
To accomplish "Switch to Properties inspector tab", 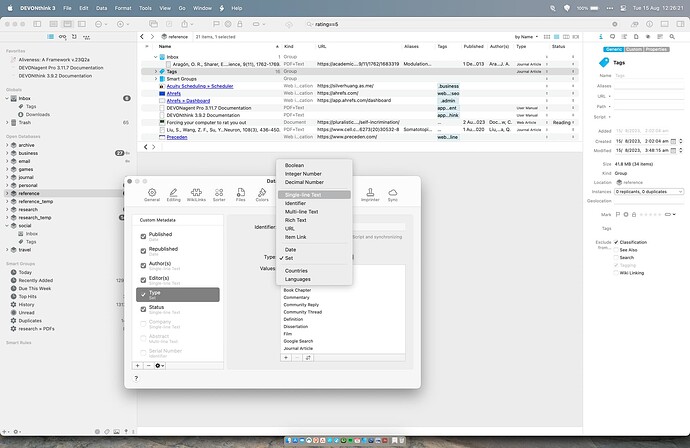I will [x=656, y=49].
